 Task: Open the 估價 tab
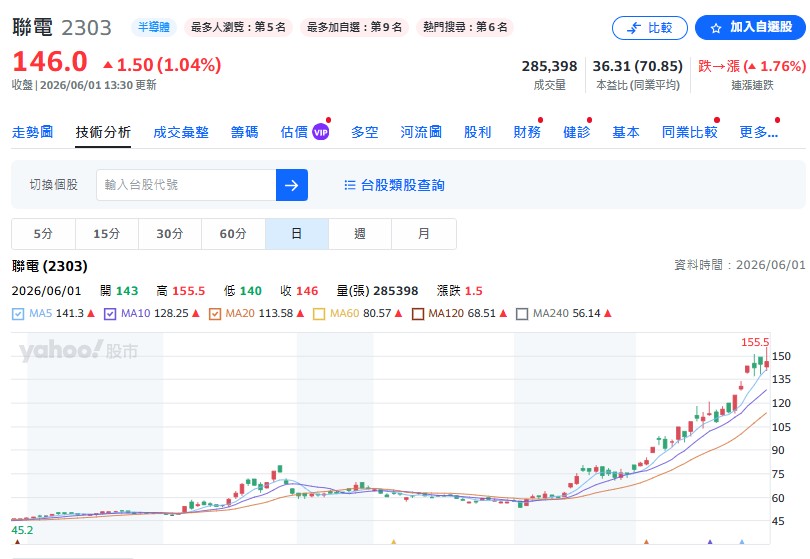click(294, 132)
